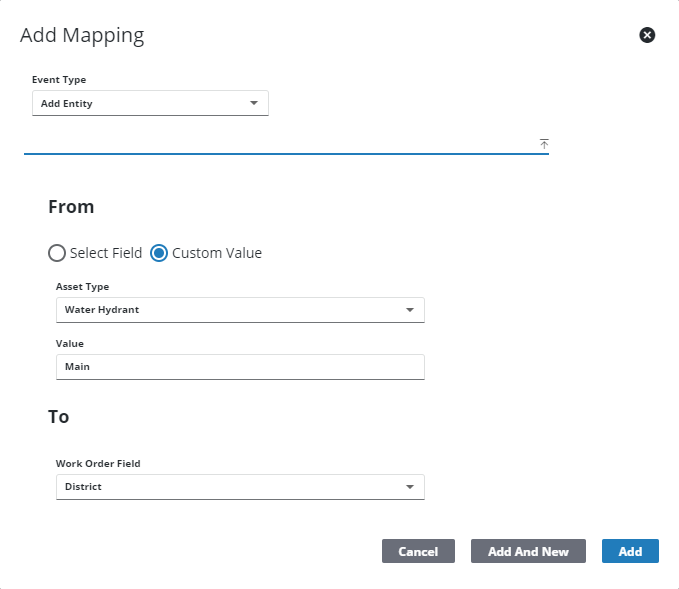
Task: Click the 'Select Field' option label text
Action: click(106, 253)
